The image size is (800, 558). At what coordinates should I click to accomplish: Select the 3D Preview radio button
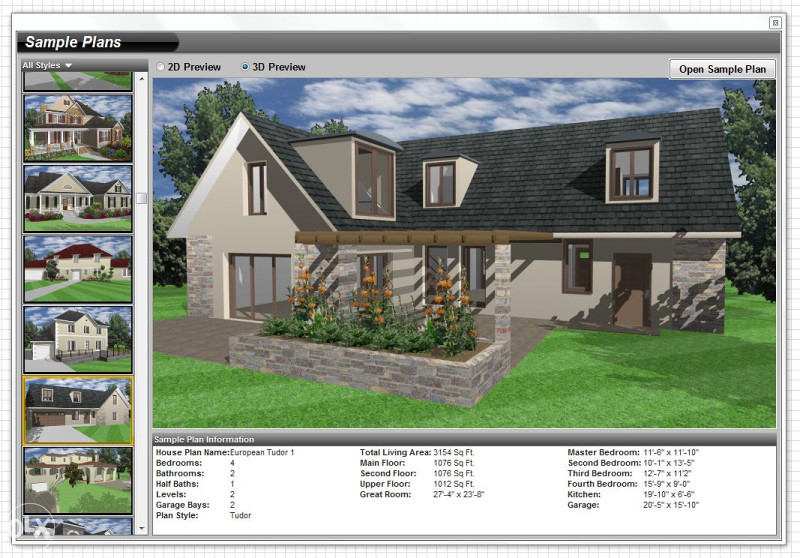pos(245,67)
